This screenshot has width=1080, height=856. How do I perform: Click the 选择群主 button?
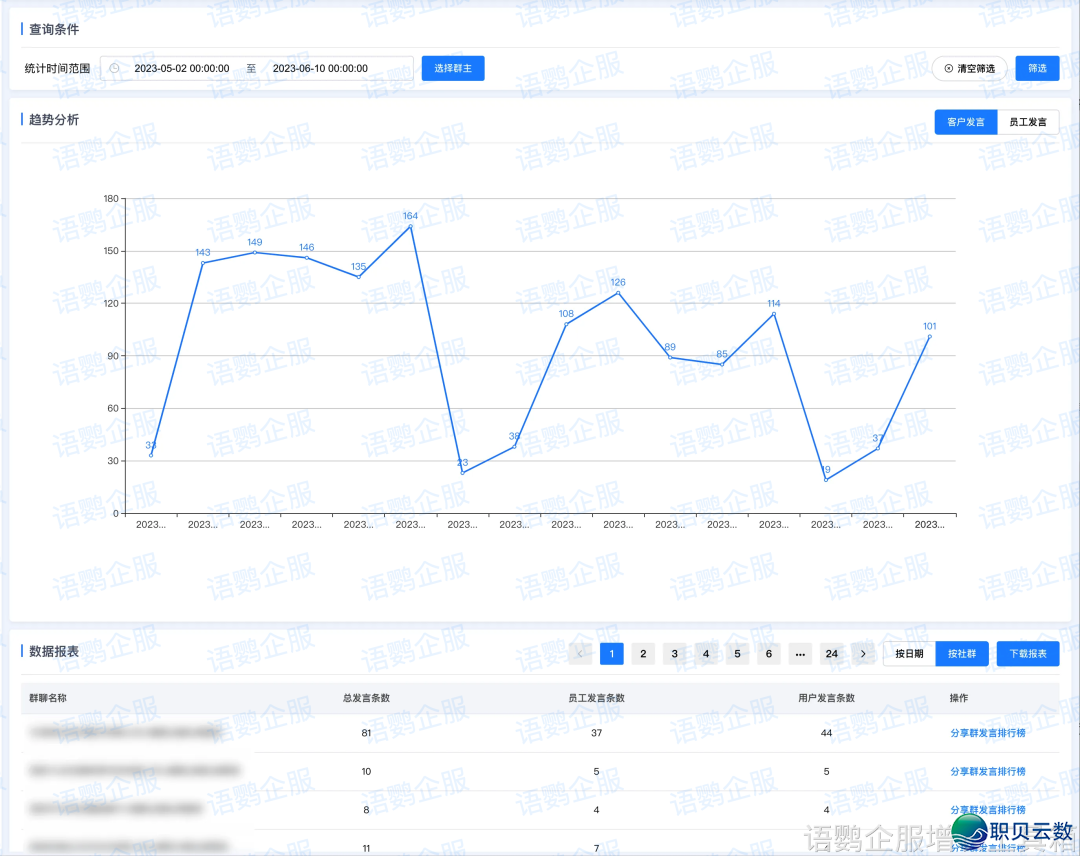click(x=453, y=69)
